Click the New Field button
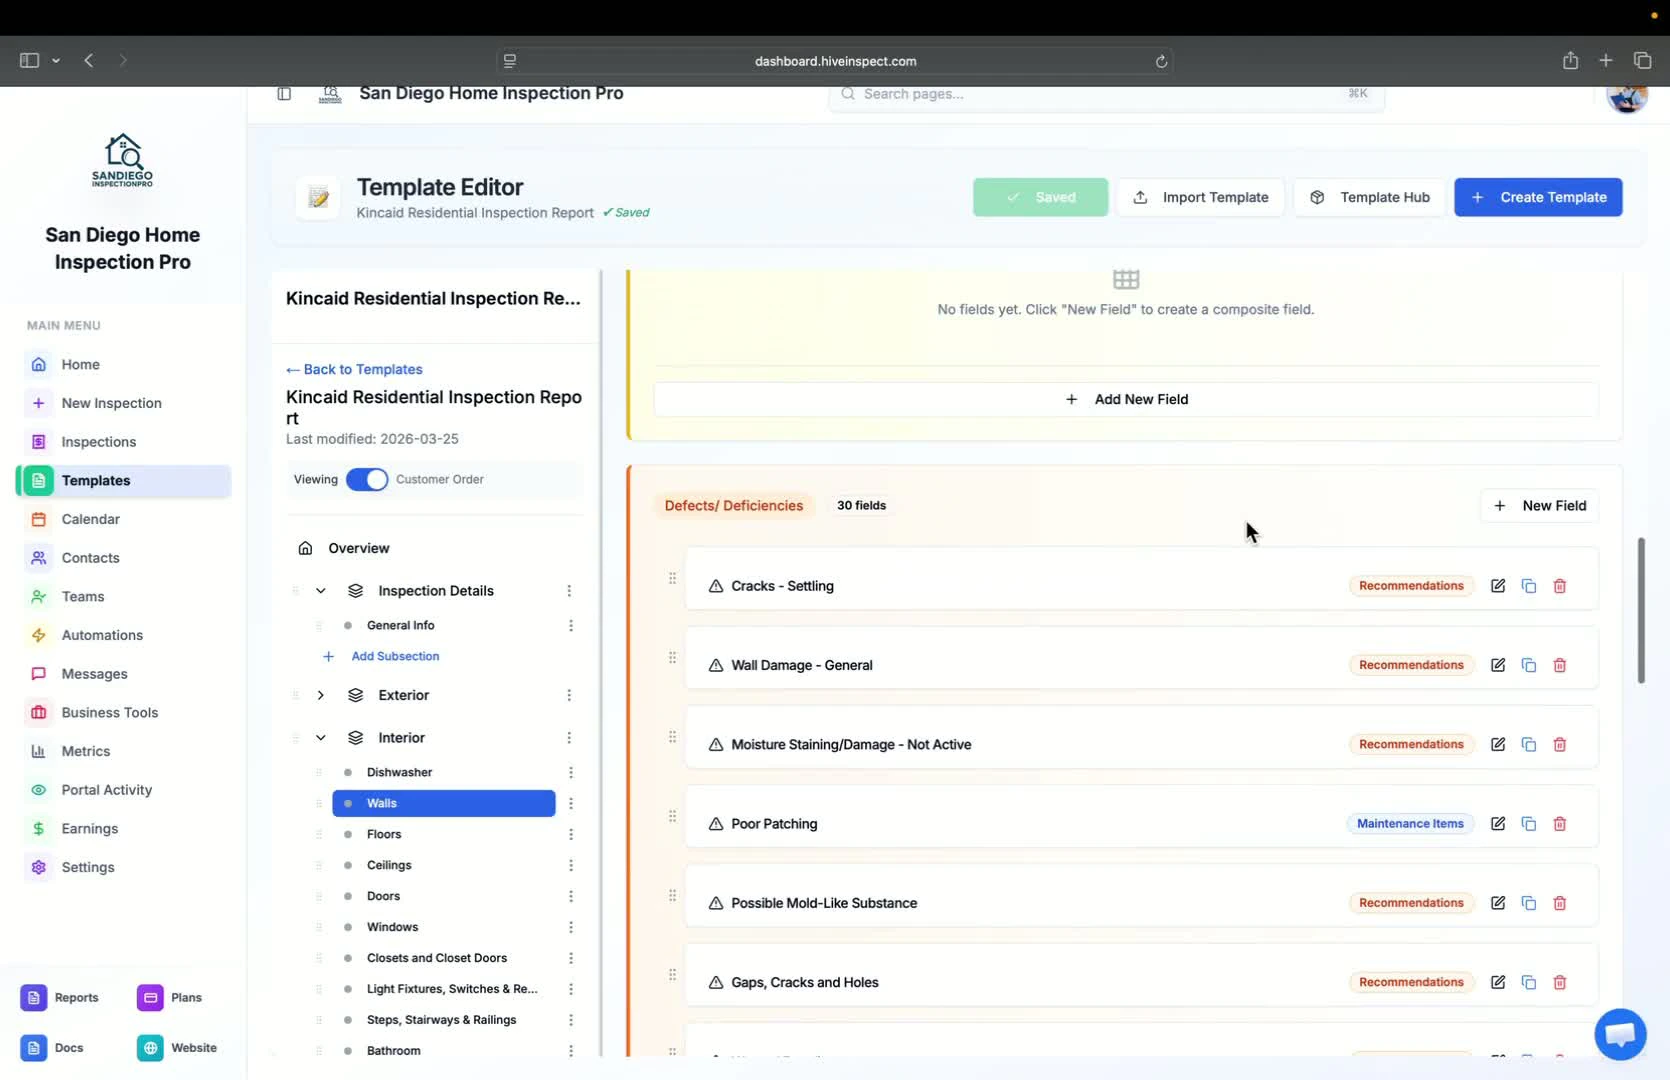1670x1080 pixels. point(1539,506)
